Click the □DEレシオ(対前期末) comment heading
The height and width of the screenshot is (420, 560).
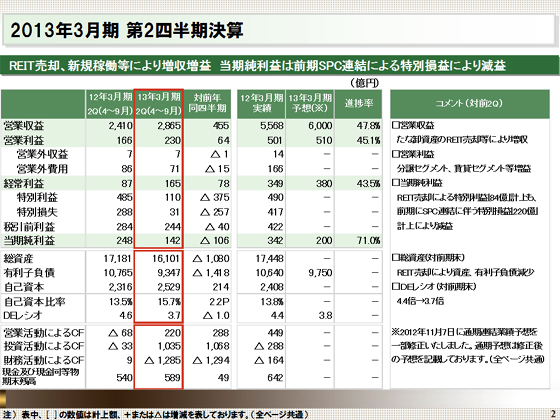(x=434, y=286)
